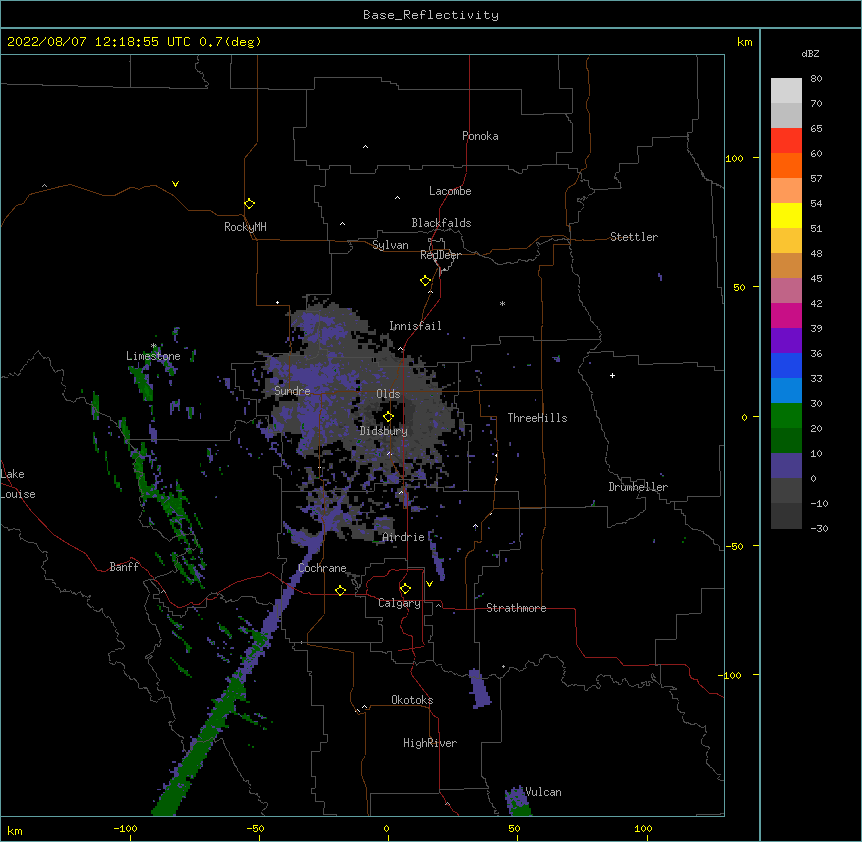
Task: Click the -30 value in the dBZ legend
Action: [819, 529]
